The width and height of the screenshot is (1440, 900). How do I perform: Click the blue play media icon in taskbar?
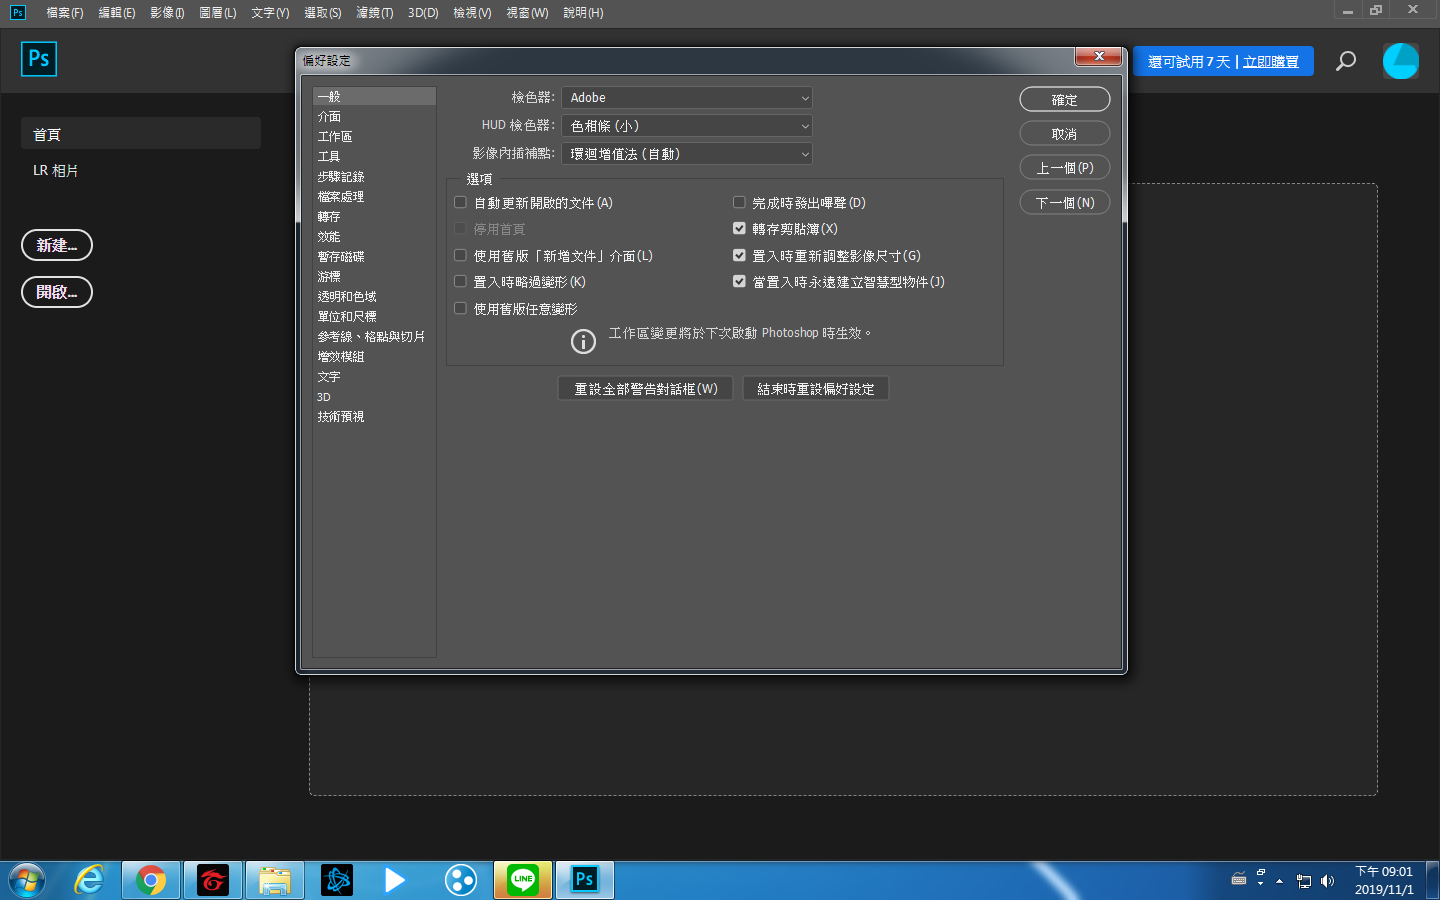(396, 880)
